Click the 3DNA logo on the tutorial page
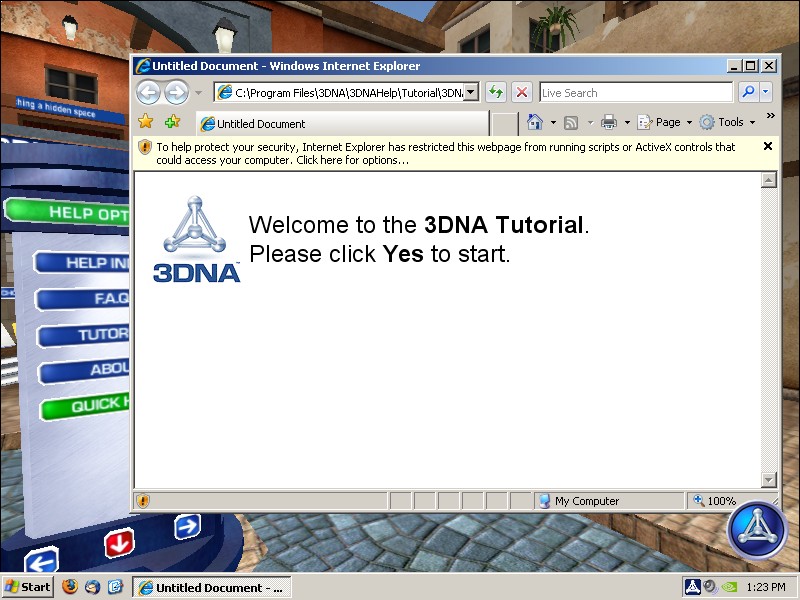 coord(196,239)
